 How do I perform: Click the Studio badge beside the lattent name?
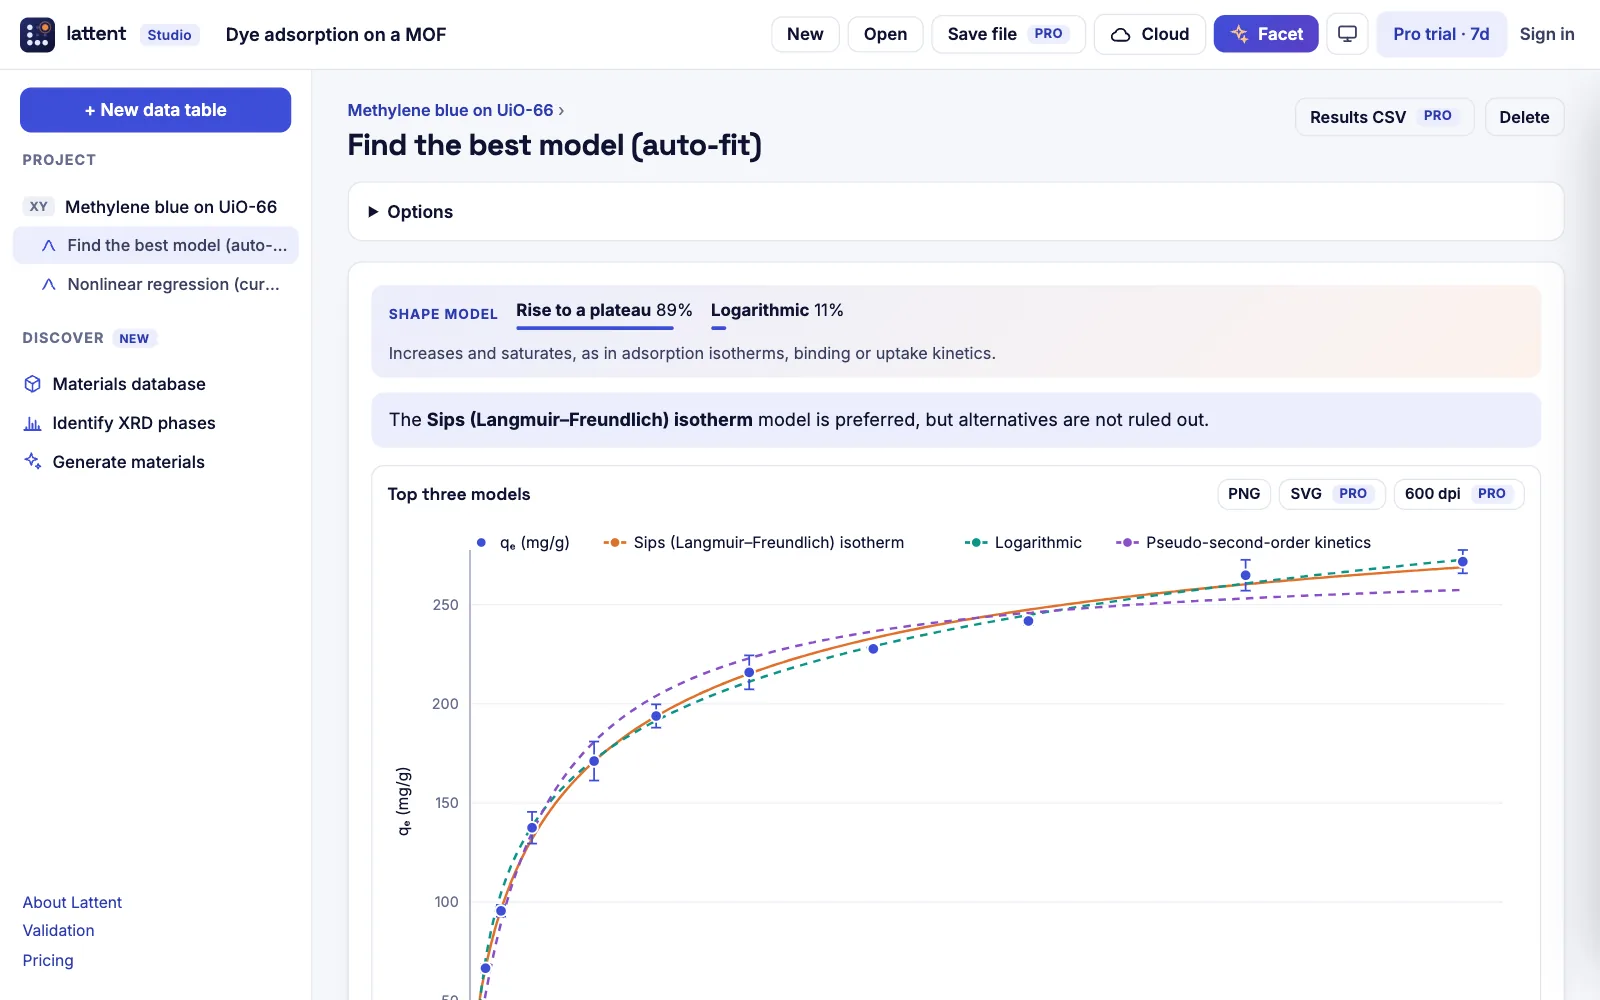pyautogui.click(x=169, y=35)
